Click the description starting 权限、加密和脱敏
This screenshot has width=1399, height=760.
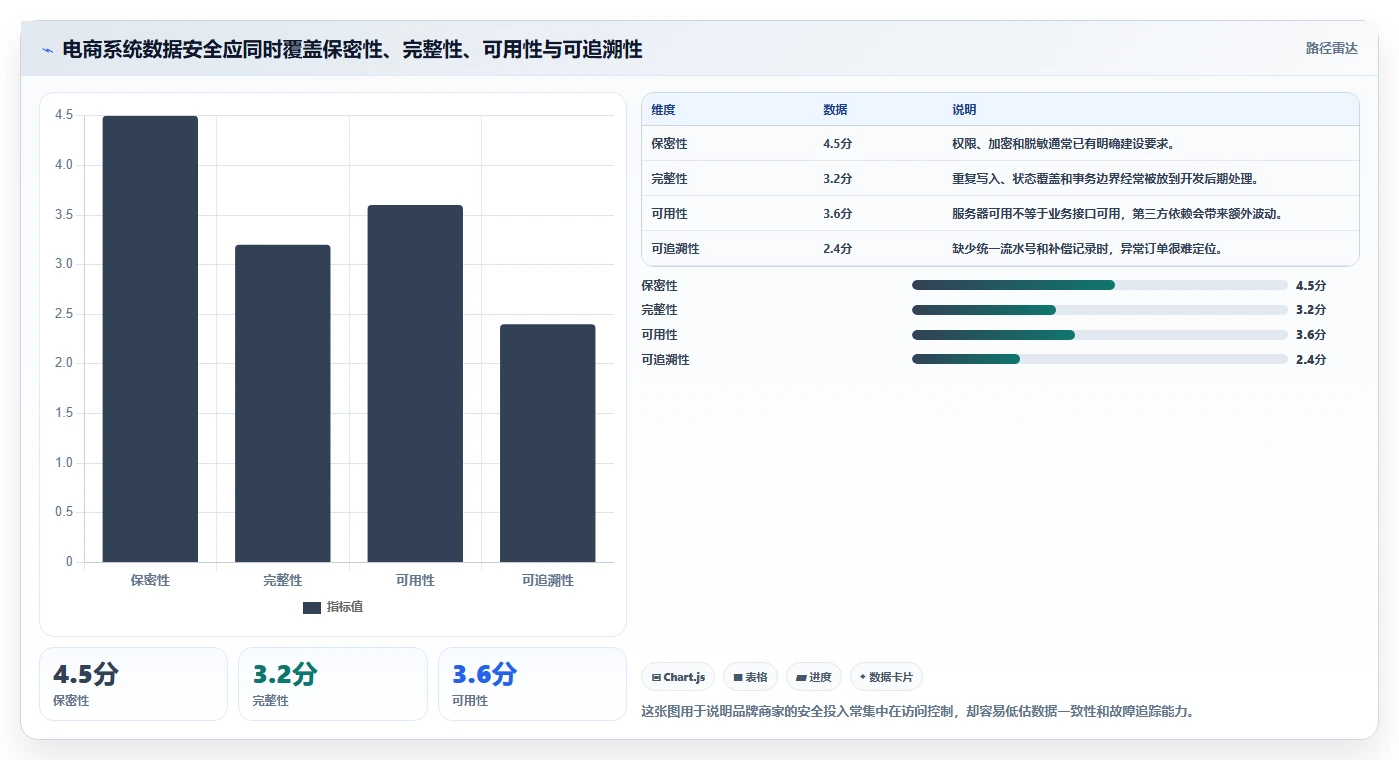[1065, 144]
